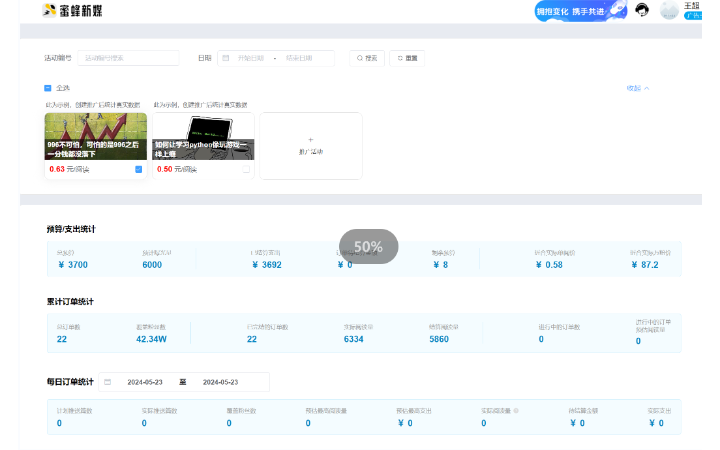Click the plus icon to add promotion activity
The width and height of the screenshot is (720, 450).
[x=310, y=140]
